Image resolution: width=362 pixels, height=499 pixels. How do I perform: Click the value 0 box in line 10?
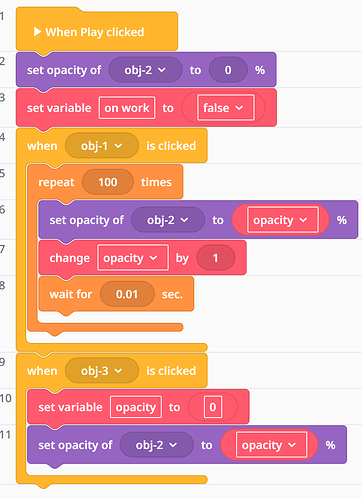click(x=213, y=407)
